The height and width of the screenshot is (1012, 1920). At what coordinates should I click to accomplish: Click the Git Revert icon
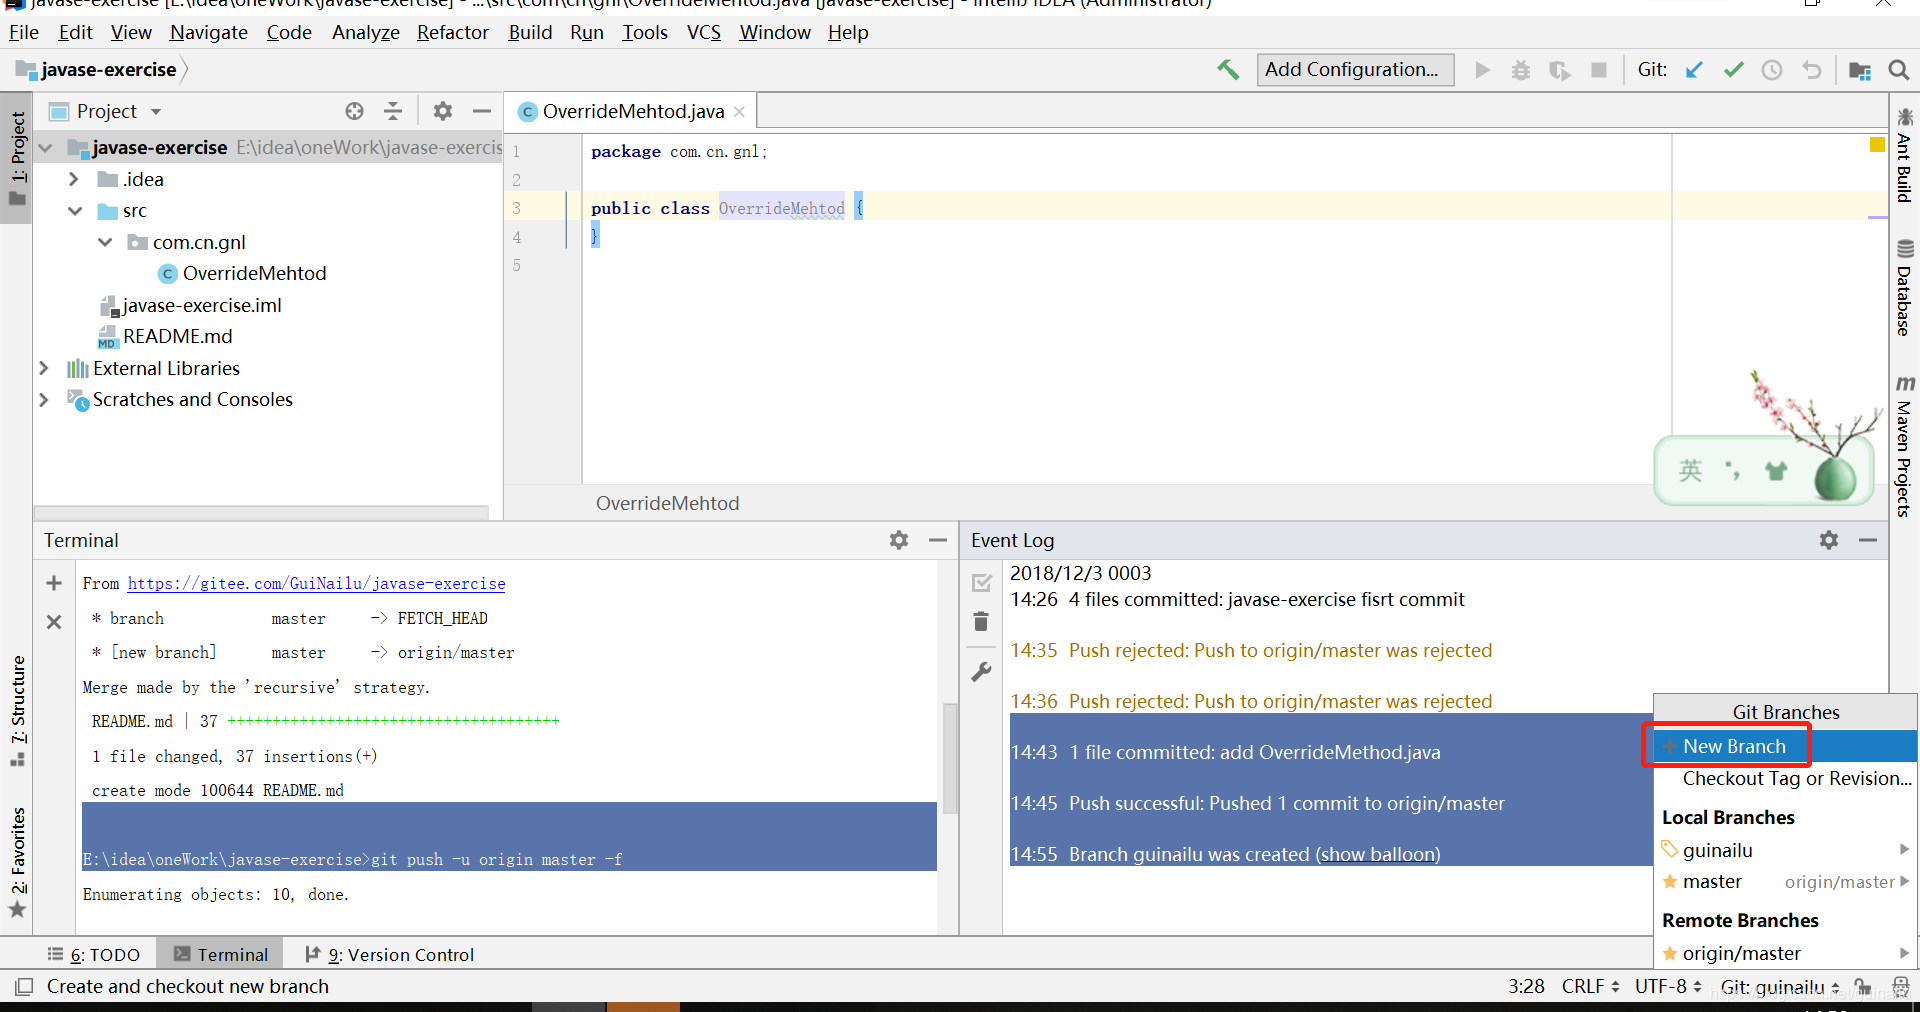[1812, 70]
